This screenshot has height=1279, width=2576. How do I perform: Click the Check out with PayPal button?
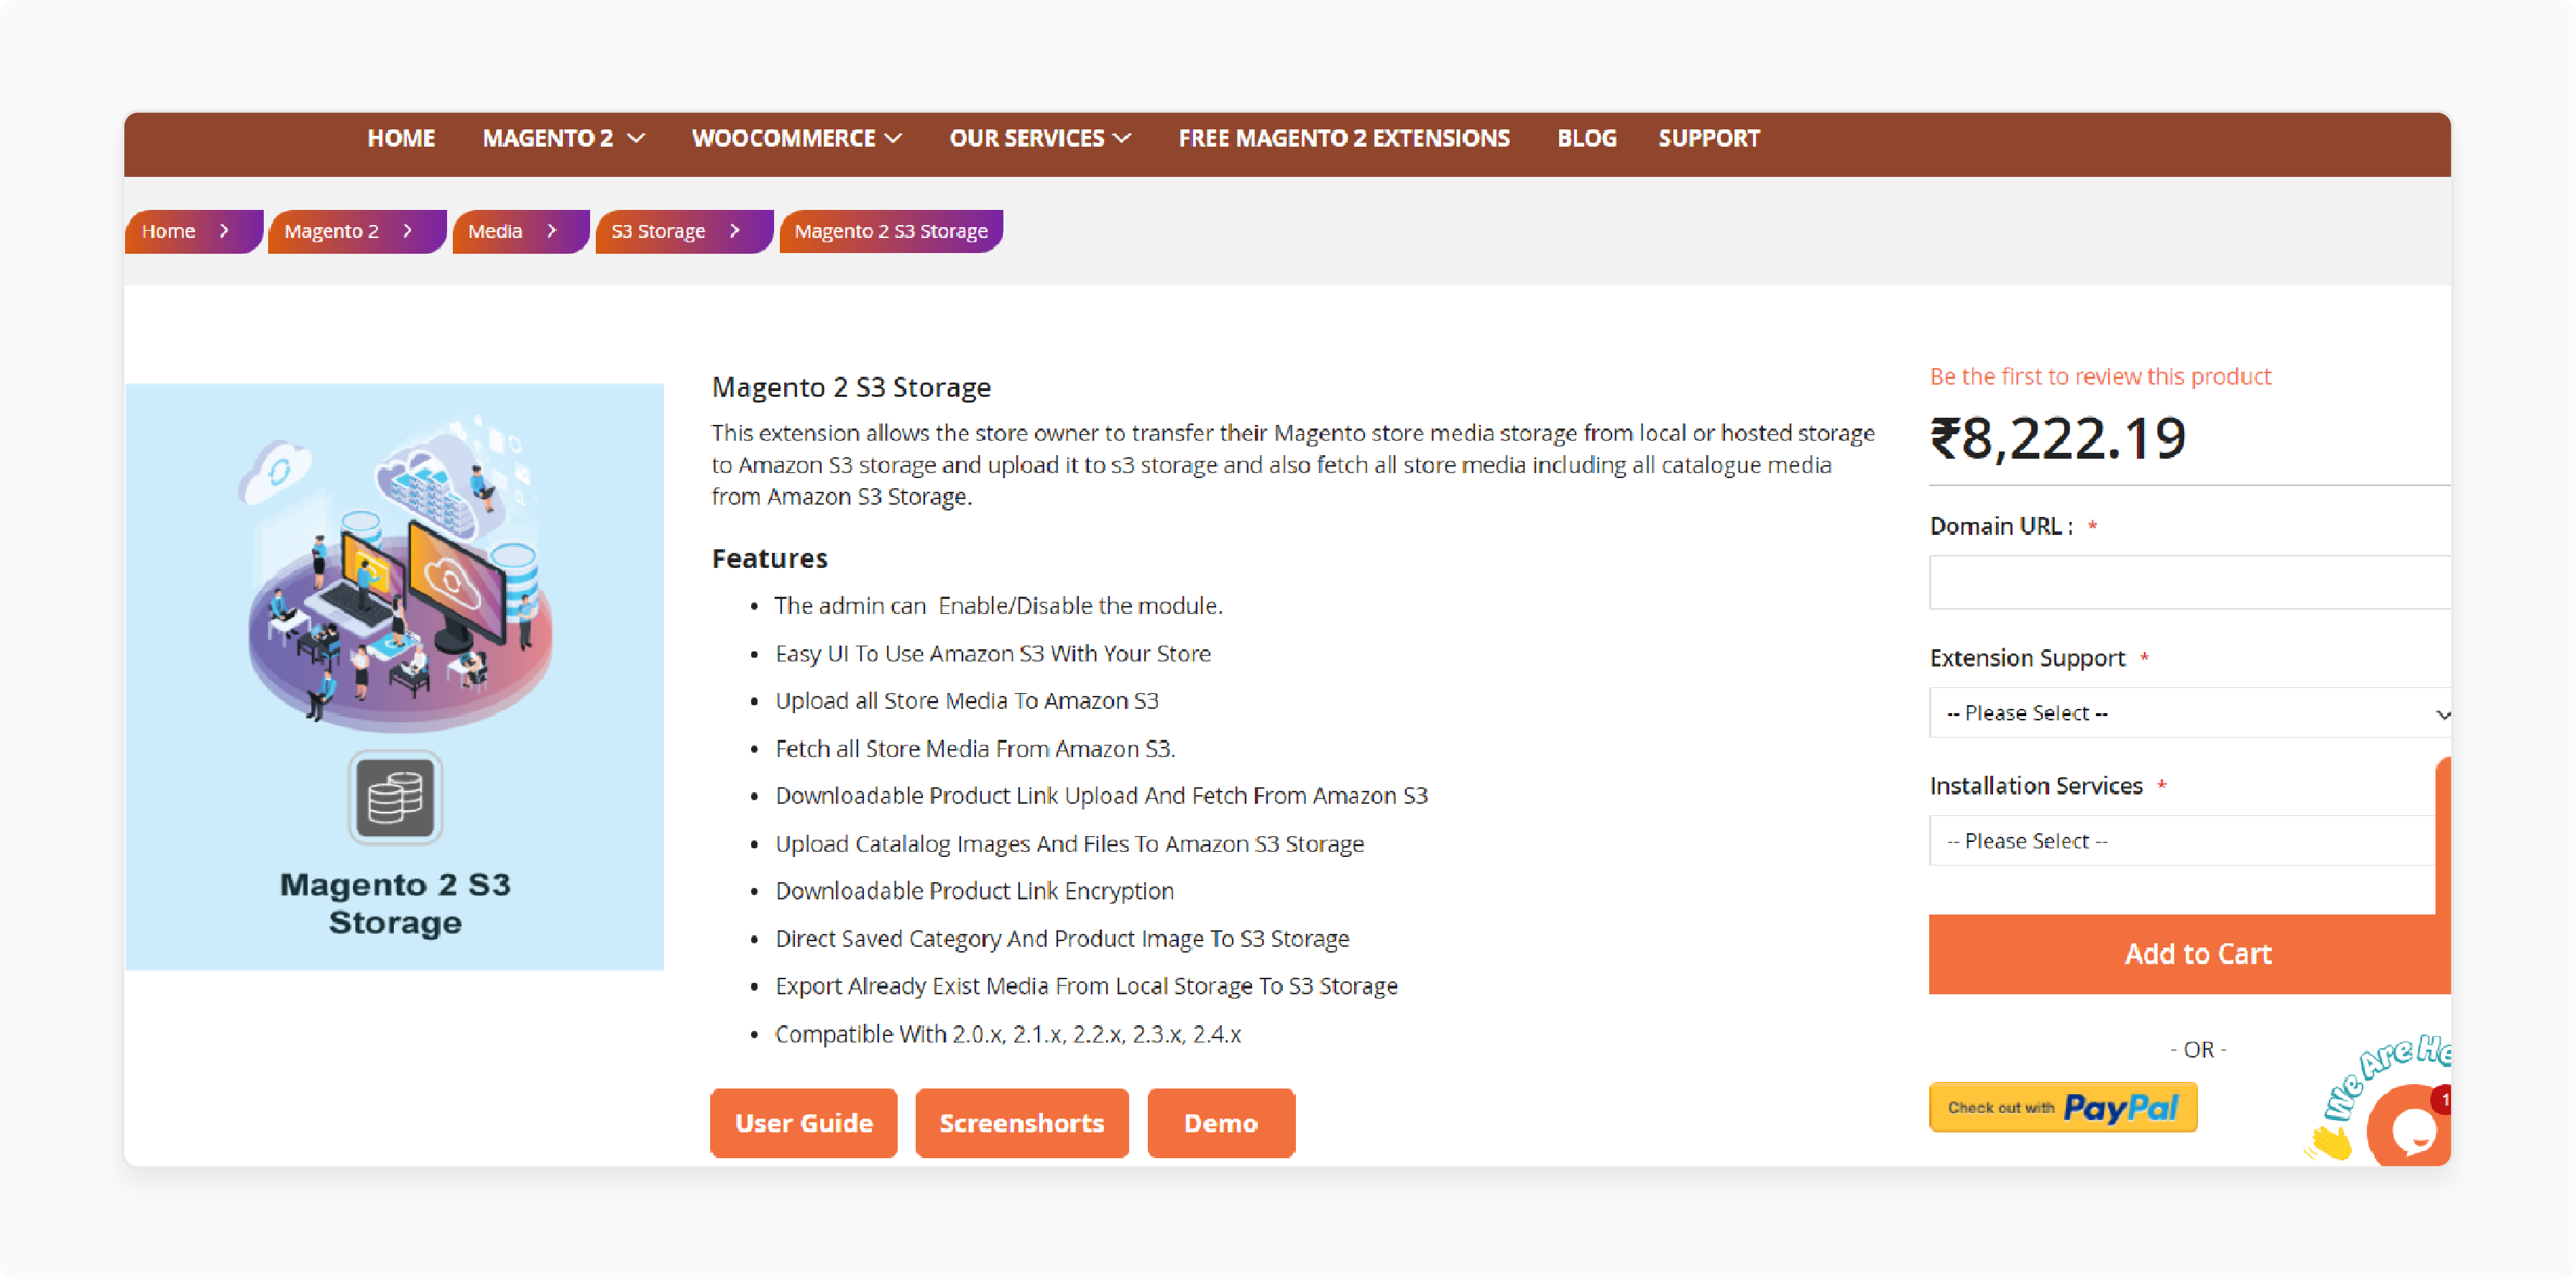coord(2062,1107)
